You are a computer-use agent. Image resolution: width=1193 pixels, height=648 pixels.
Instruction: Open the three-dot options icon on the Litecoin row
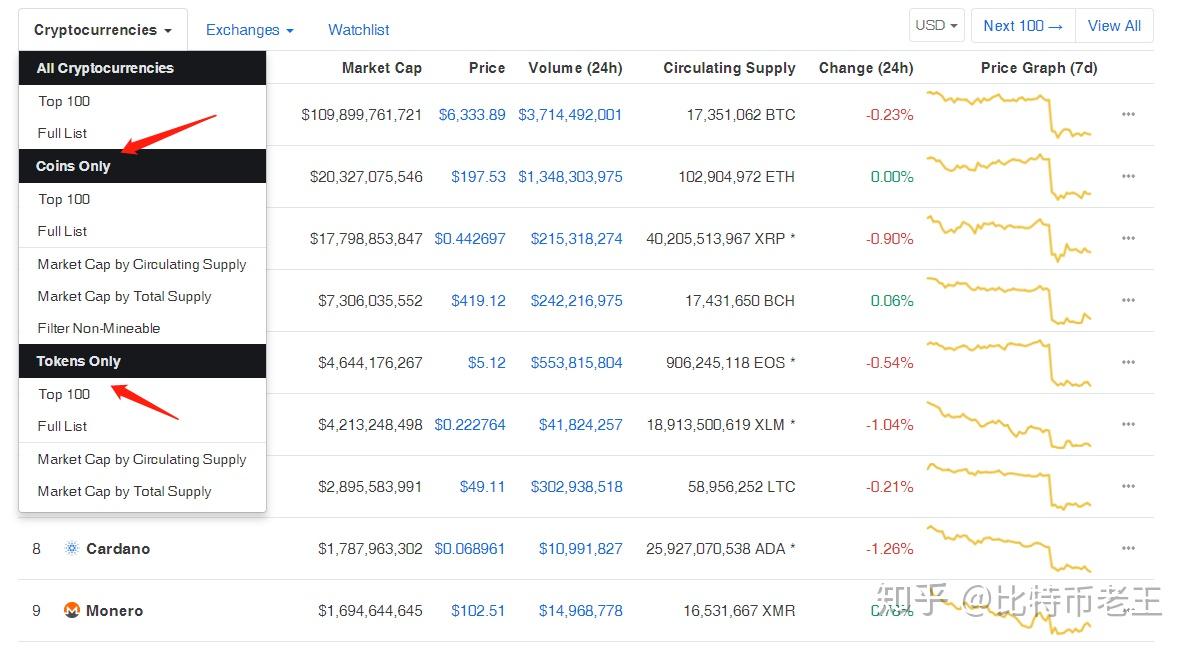point(1128,486)
